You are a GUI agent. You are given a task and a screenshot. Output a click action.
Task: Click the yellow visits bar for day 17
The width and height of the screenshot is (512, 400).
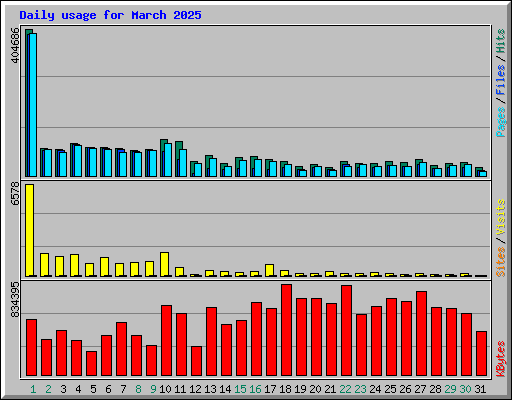(269, 270)
